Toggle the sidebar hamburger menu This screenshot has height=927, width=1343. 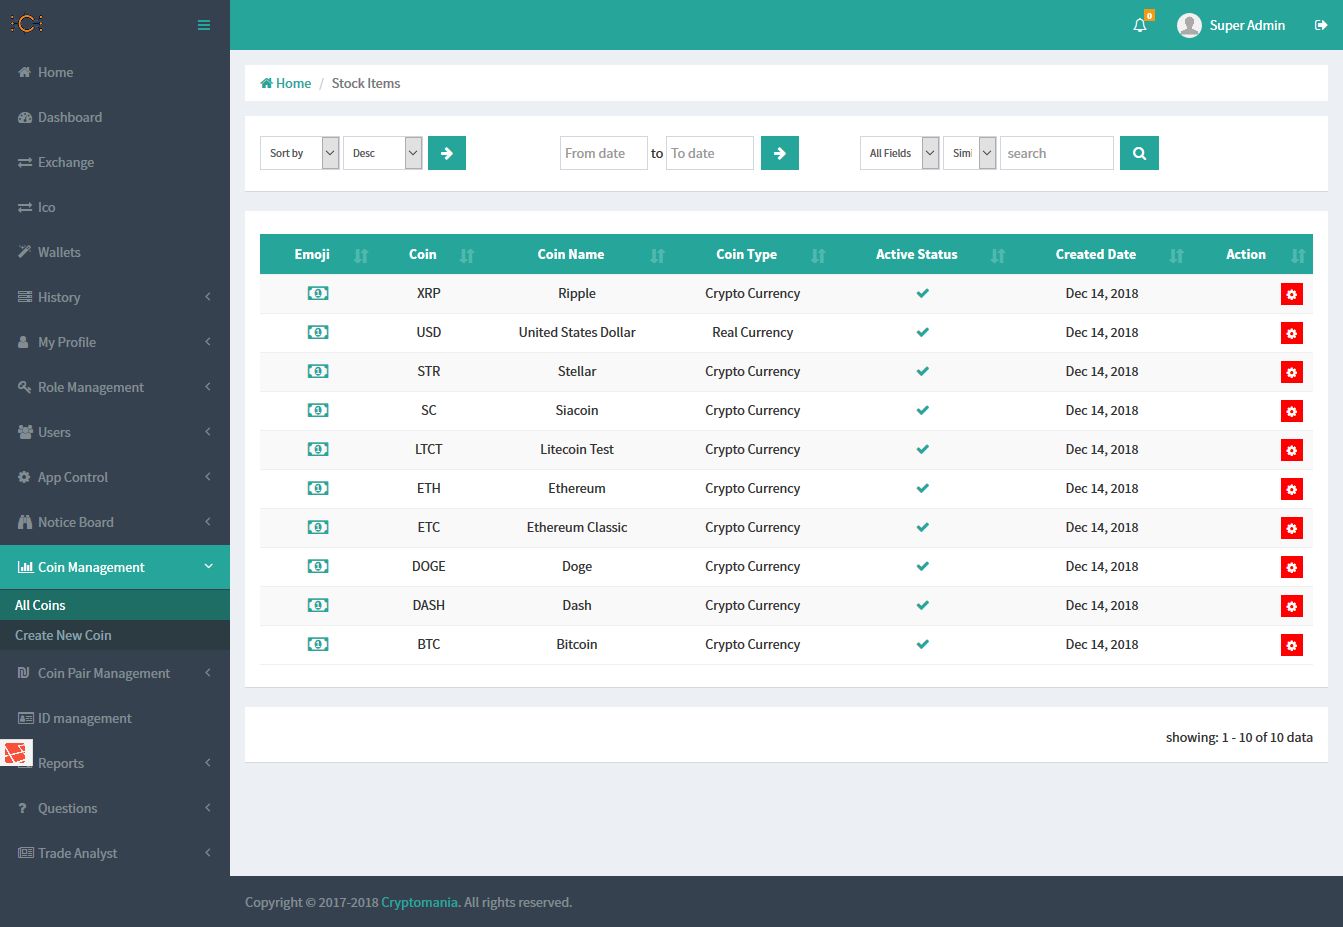(x=204, y=25)
